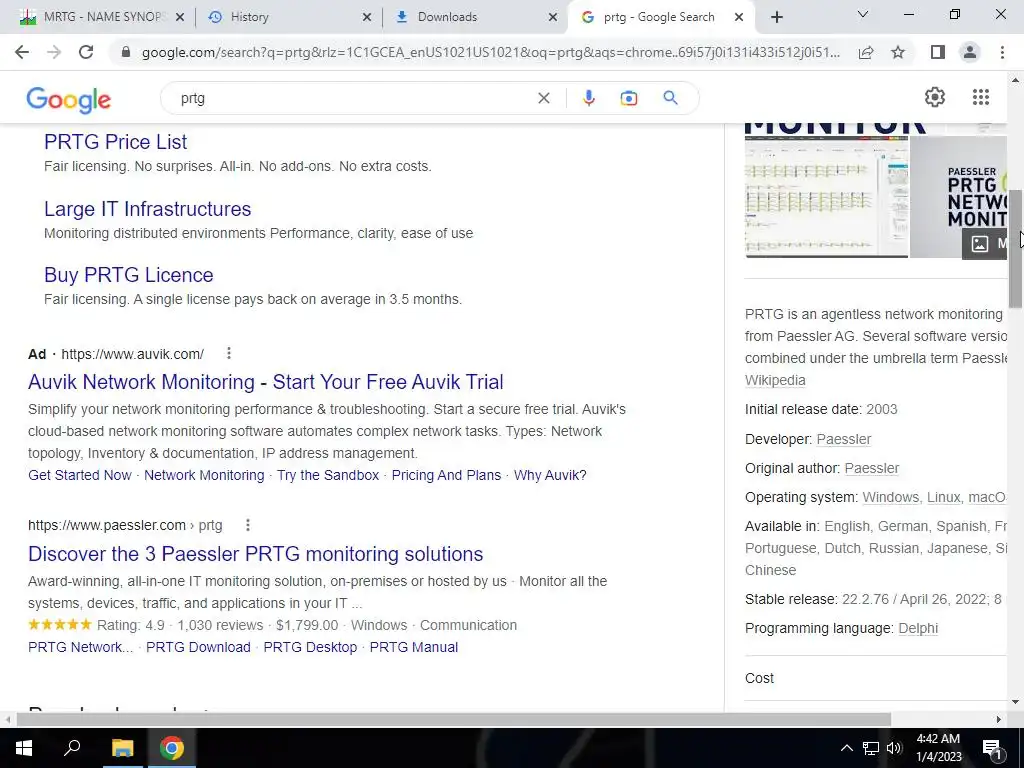This screenshot has width=1024, height=768.
Task: Open the Try the Sandbox sitelink
Action: point(328,475)
